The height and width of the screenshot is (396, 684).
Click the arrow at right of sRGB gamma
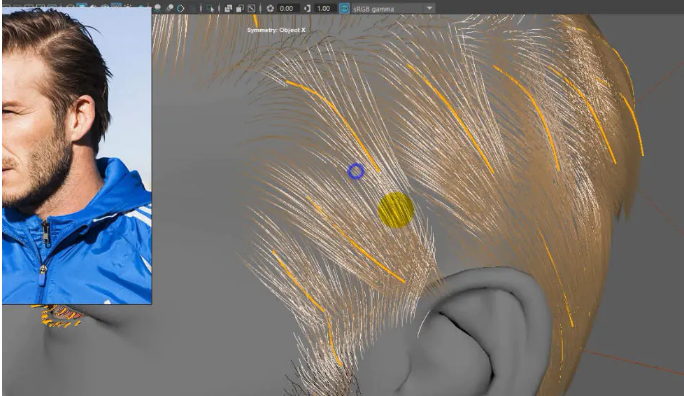coord(429,8)
